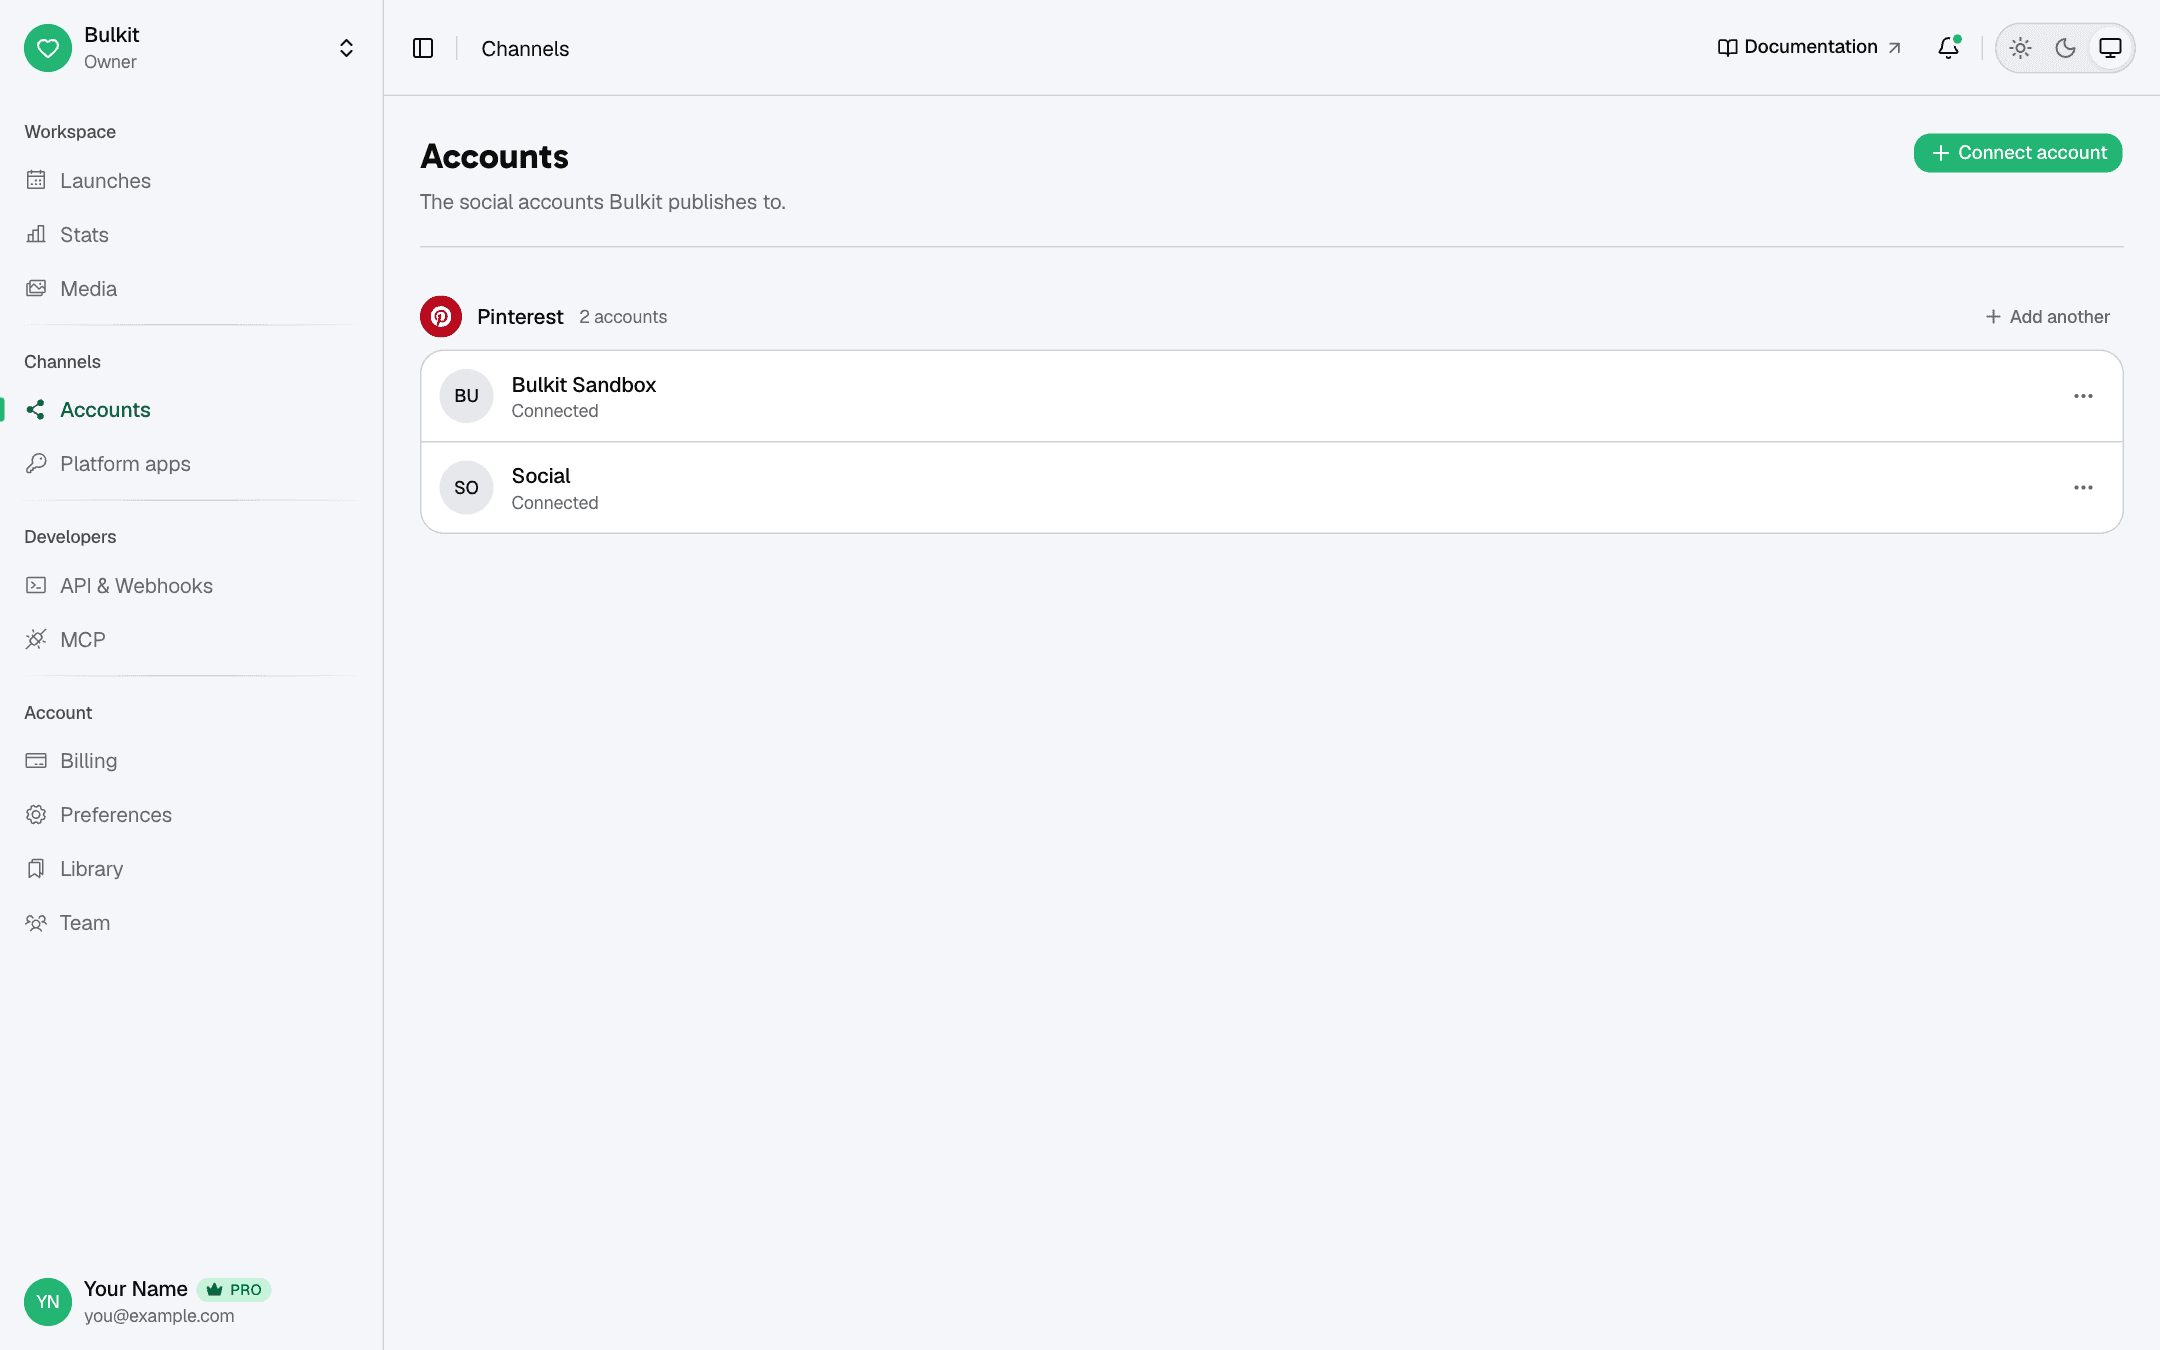Switch to dark theme moon icon

[x=2065, y=48]
